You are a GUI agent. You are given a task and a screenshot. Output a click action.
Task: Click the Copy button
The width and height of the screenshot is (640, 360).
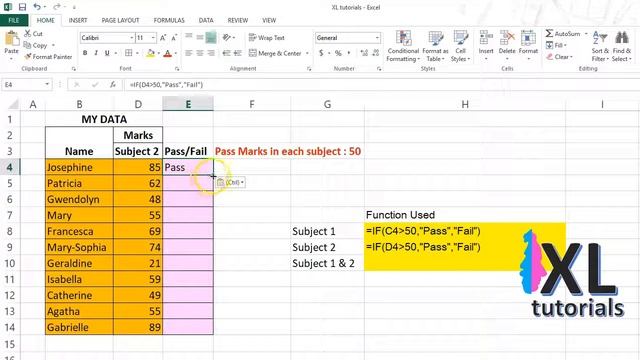pyautogui.click(x=35, y=45)
